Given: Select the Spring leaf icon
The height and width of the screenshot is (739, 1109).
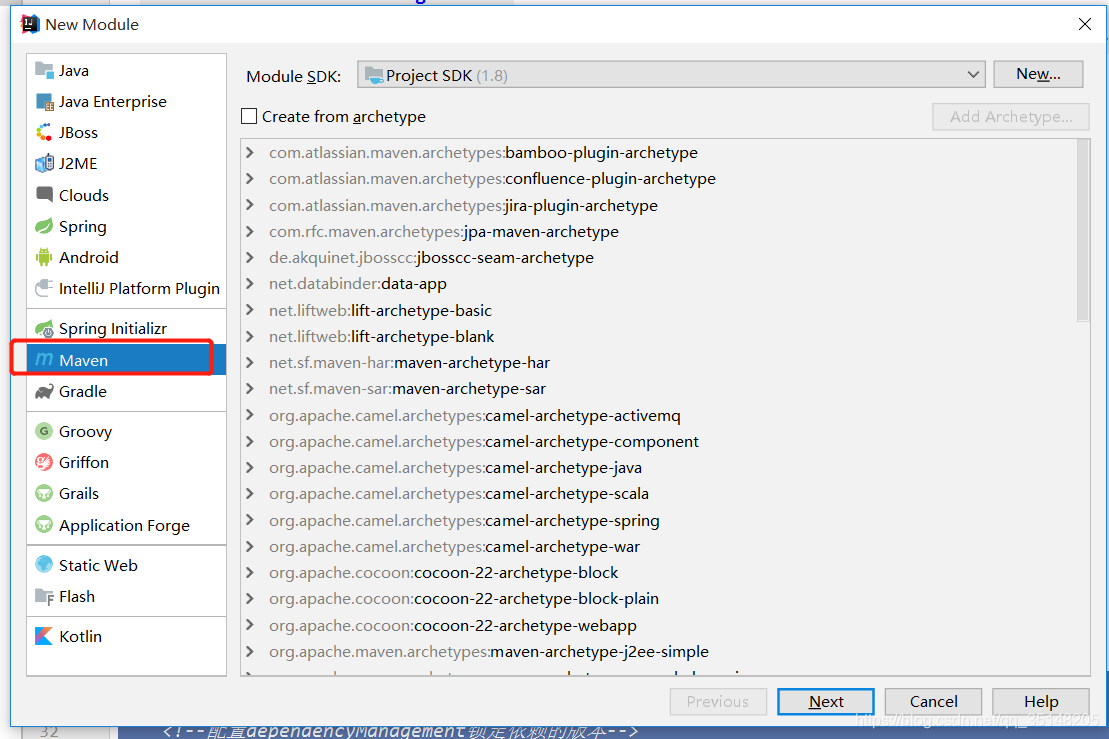Looking at the screenshot, I should (44, 226).
